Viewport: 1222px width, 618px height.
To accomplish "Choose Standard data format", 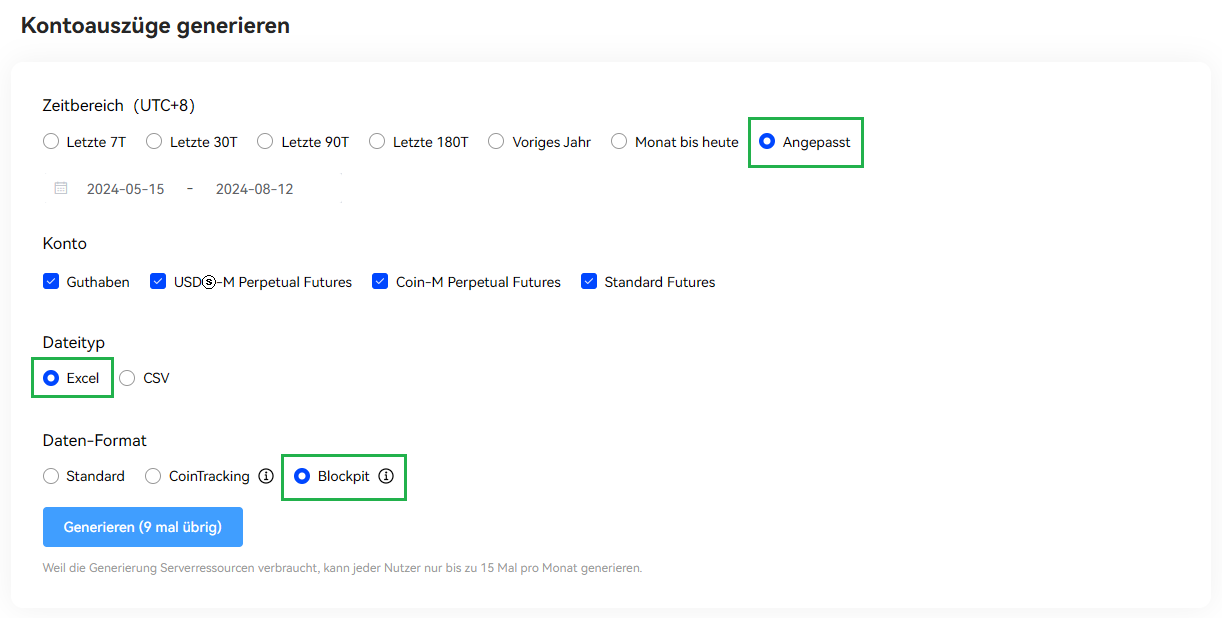I will [51, 476].
